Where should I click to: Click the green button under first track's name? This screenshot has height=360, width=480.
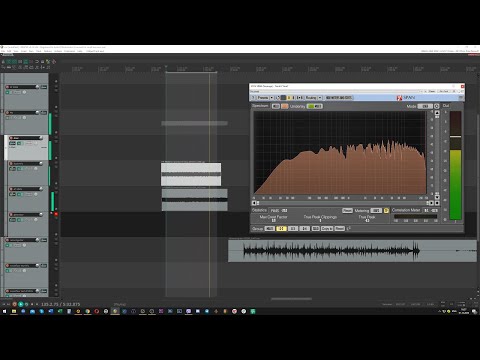coord(8,92)
